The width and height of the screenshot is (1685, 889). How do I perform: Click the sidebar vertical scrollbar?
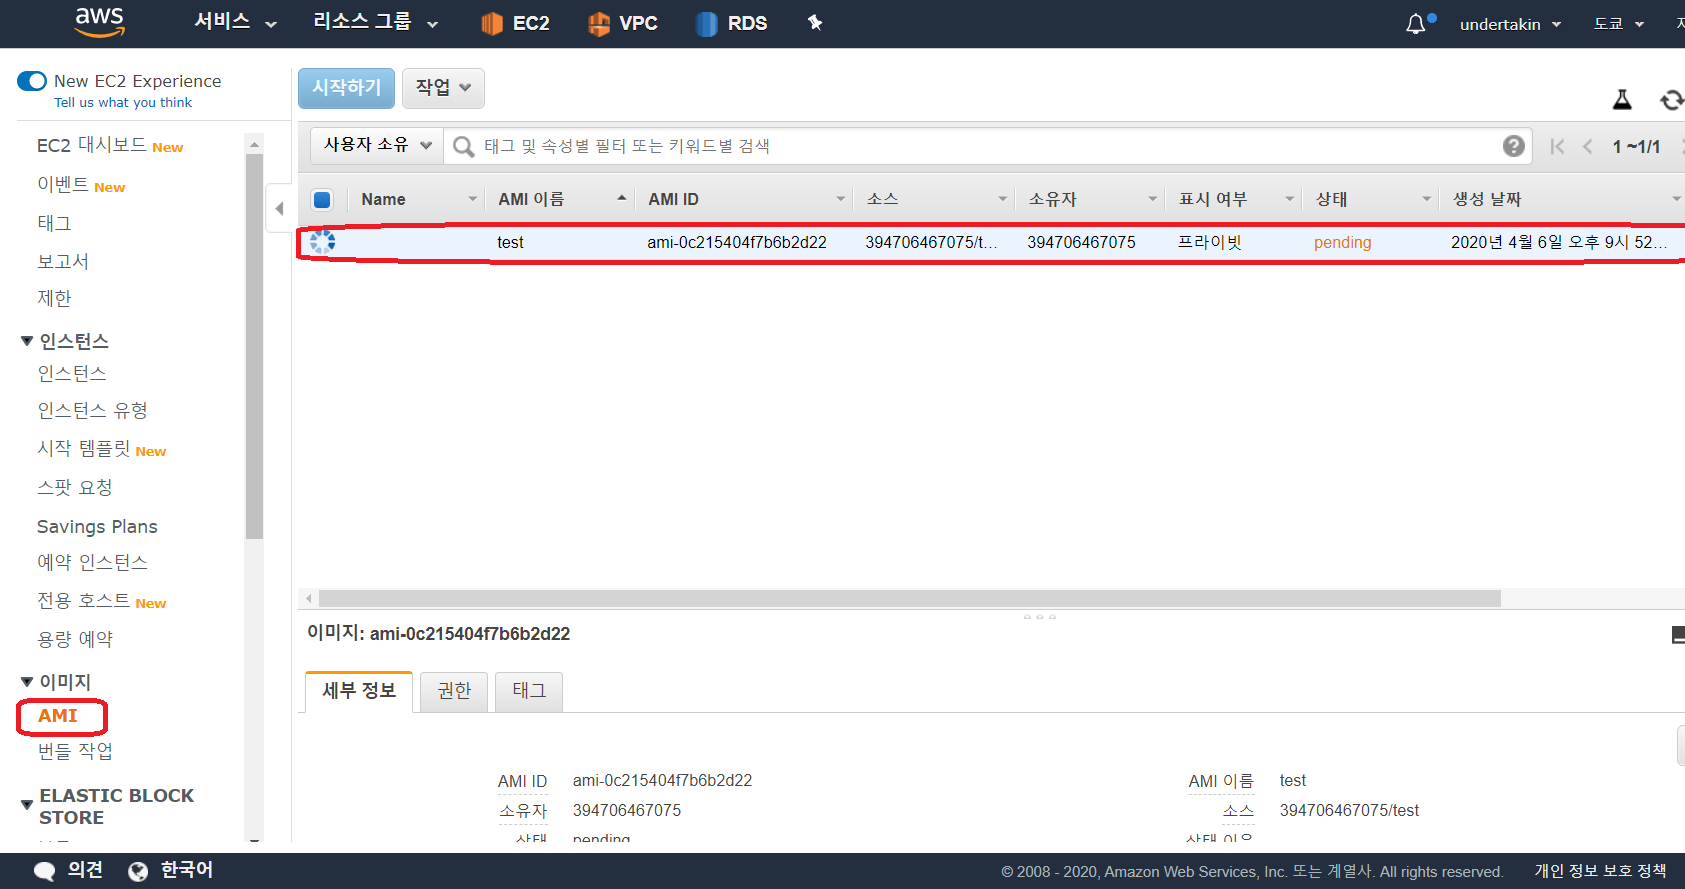[x=254, y=347]
